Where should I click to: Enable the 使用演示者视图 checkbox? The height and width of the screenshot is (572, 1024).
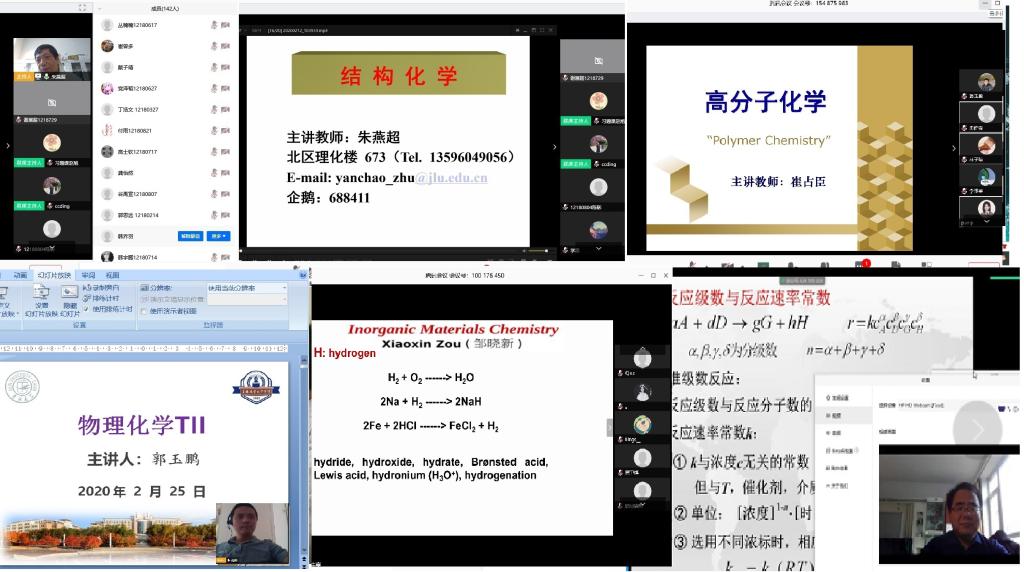pyautogui.click(x=144, y=311)
